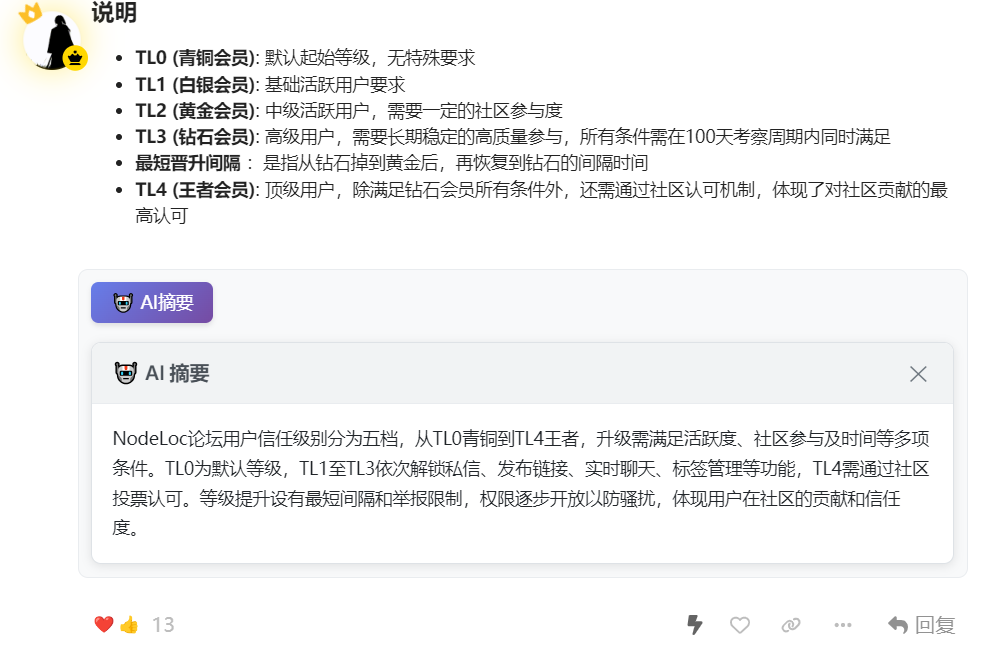Click the summary paragraph starting with NodeLoc论坛
The width and height of the screenshot is (1003, 668).
[x=521, y=483]
